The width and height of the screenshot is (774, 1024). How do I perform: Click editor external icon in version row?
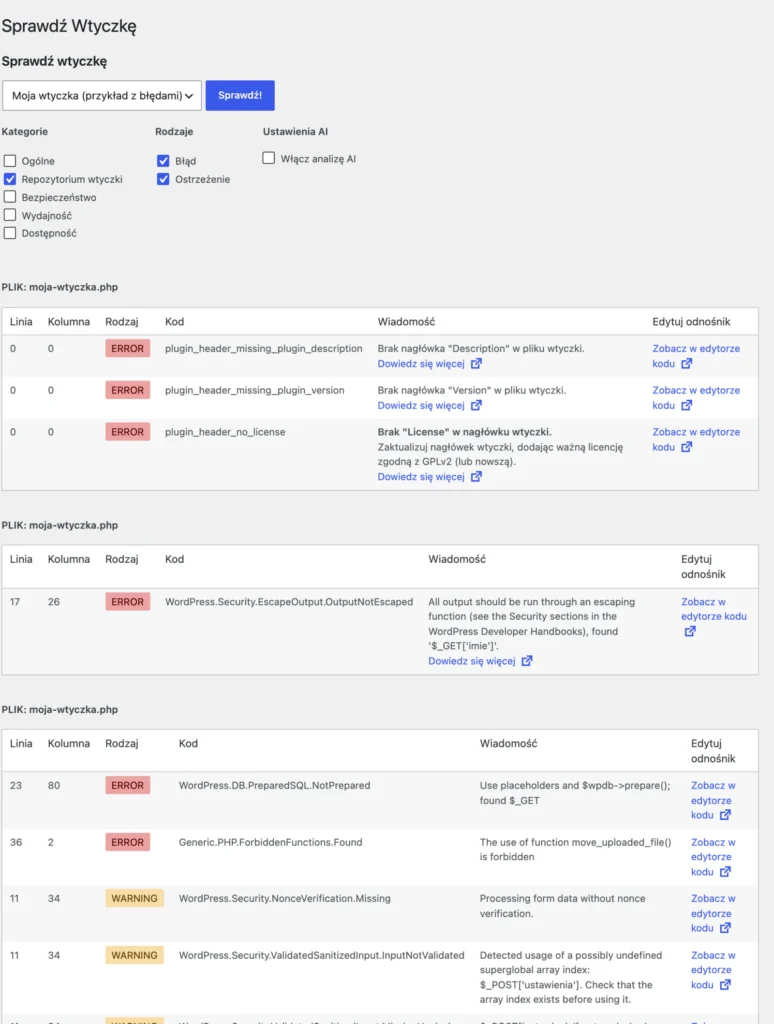pos(686,406)
